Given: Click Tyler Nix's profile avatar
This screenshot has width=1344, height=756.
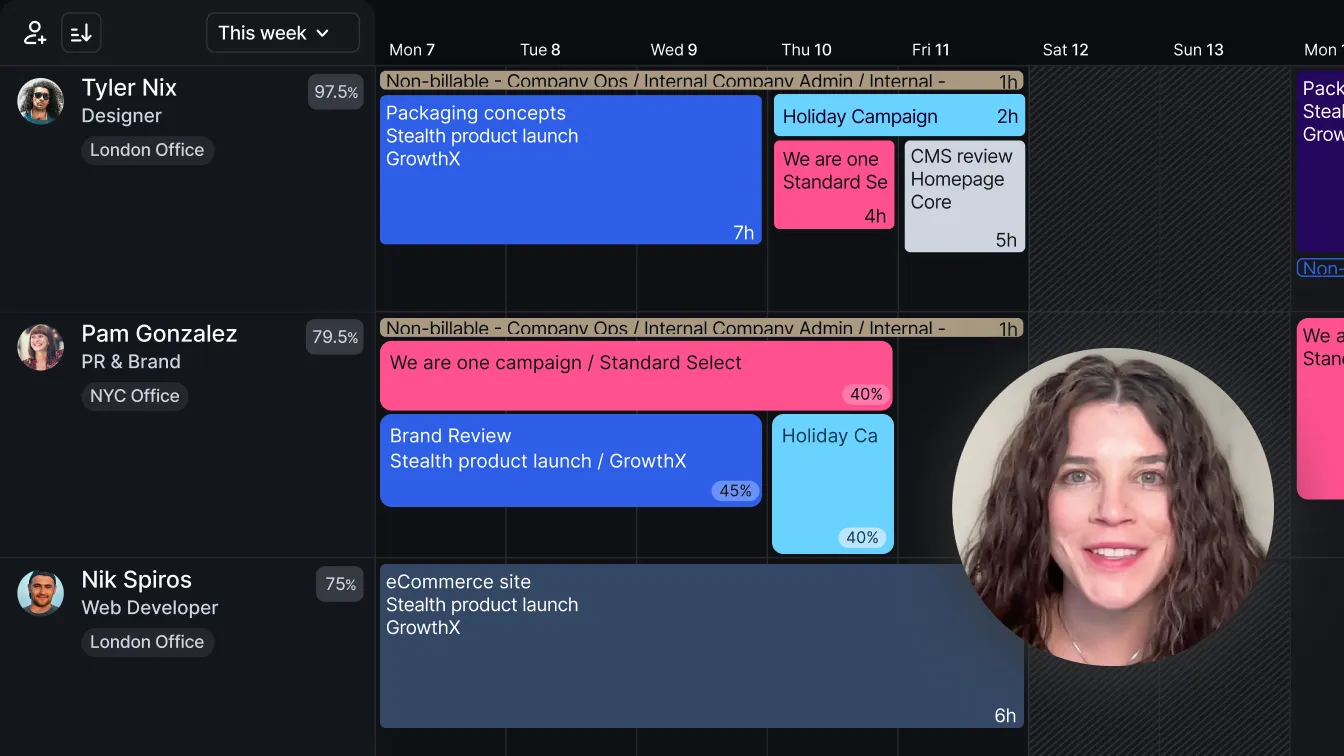Looking at the screenshot, I should pos(40,101).
